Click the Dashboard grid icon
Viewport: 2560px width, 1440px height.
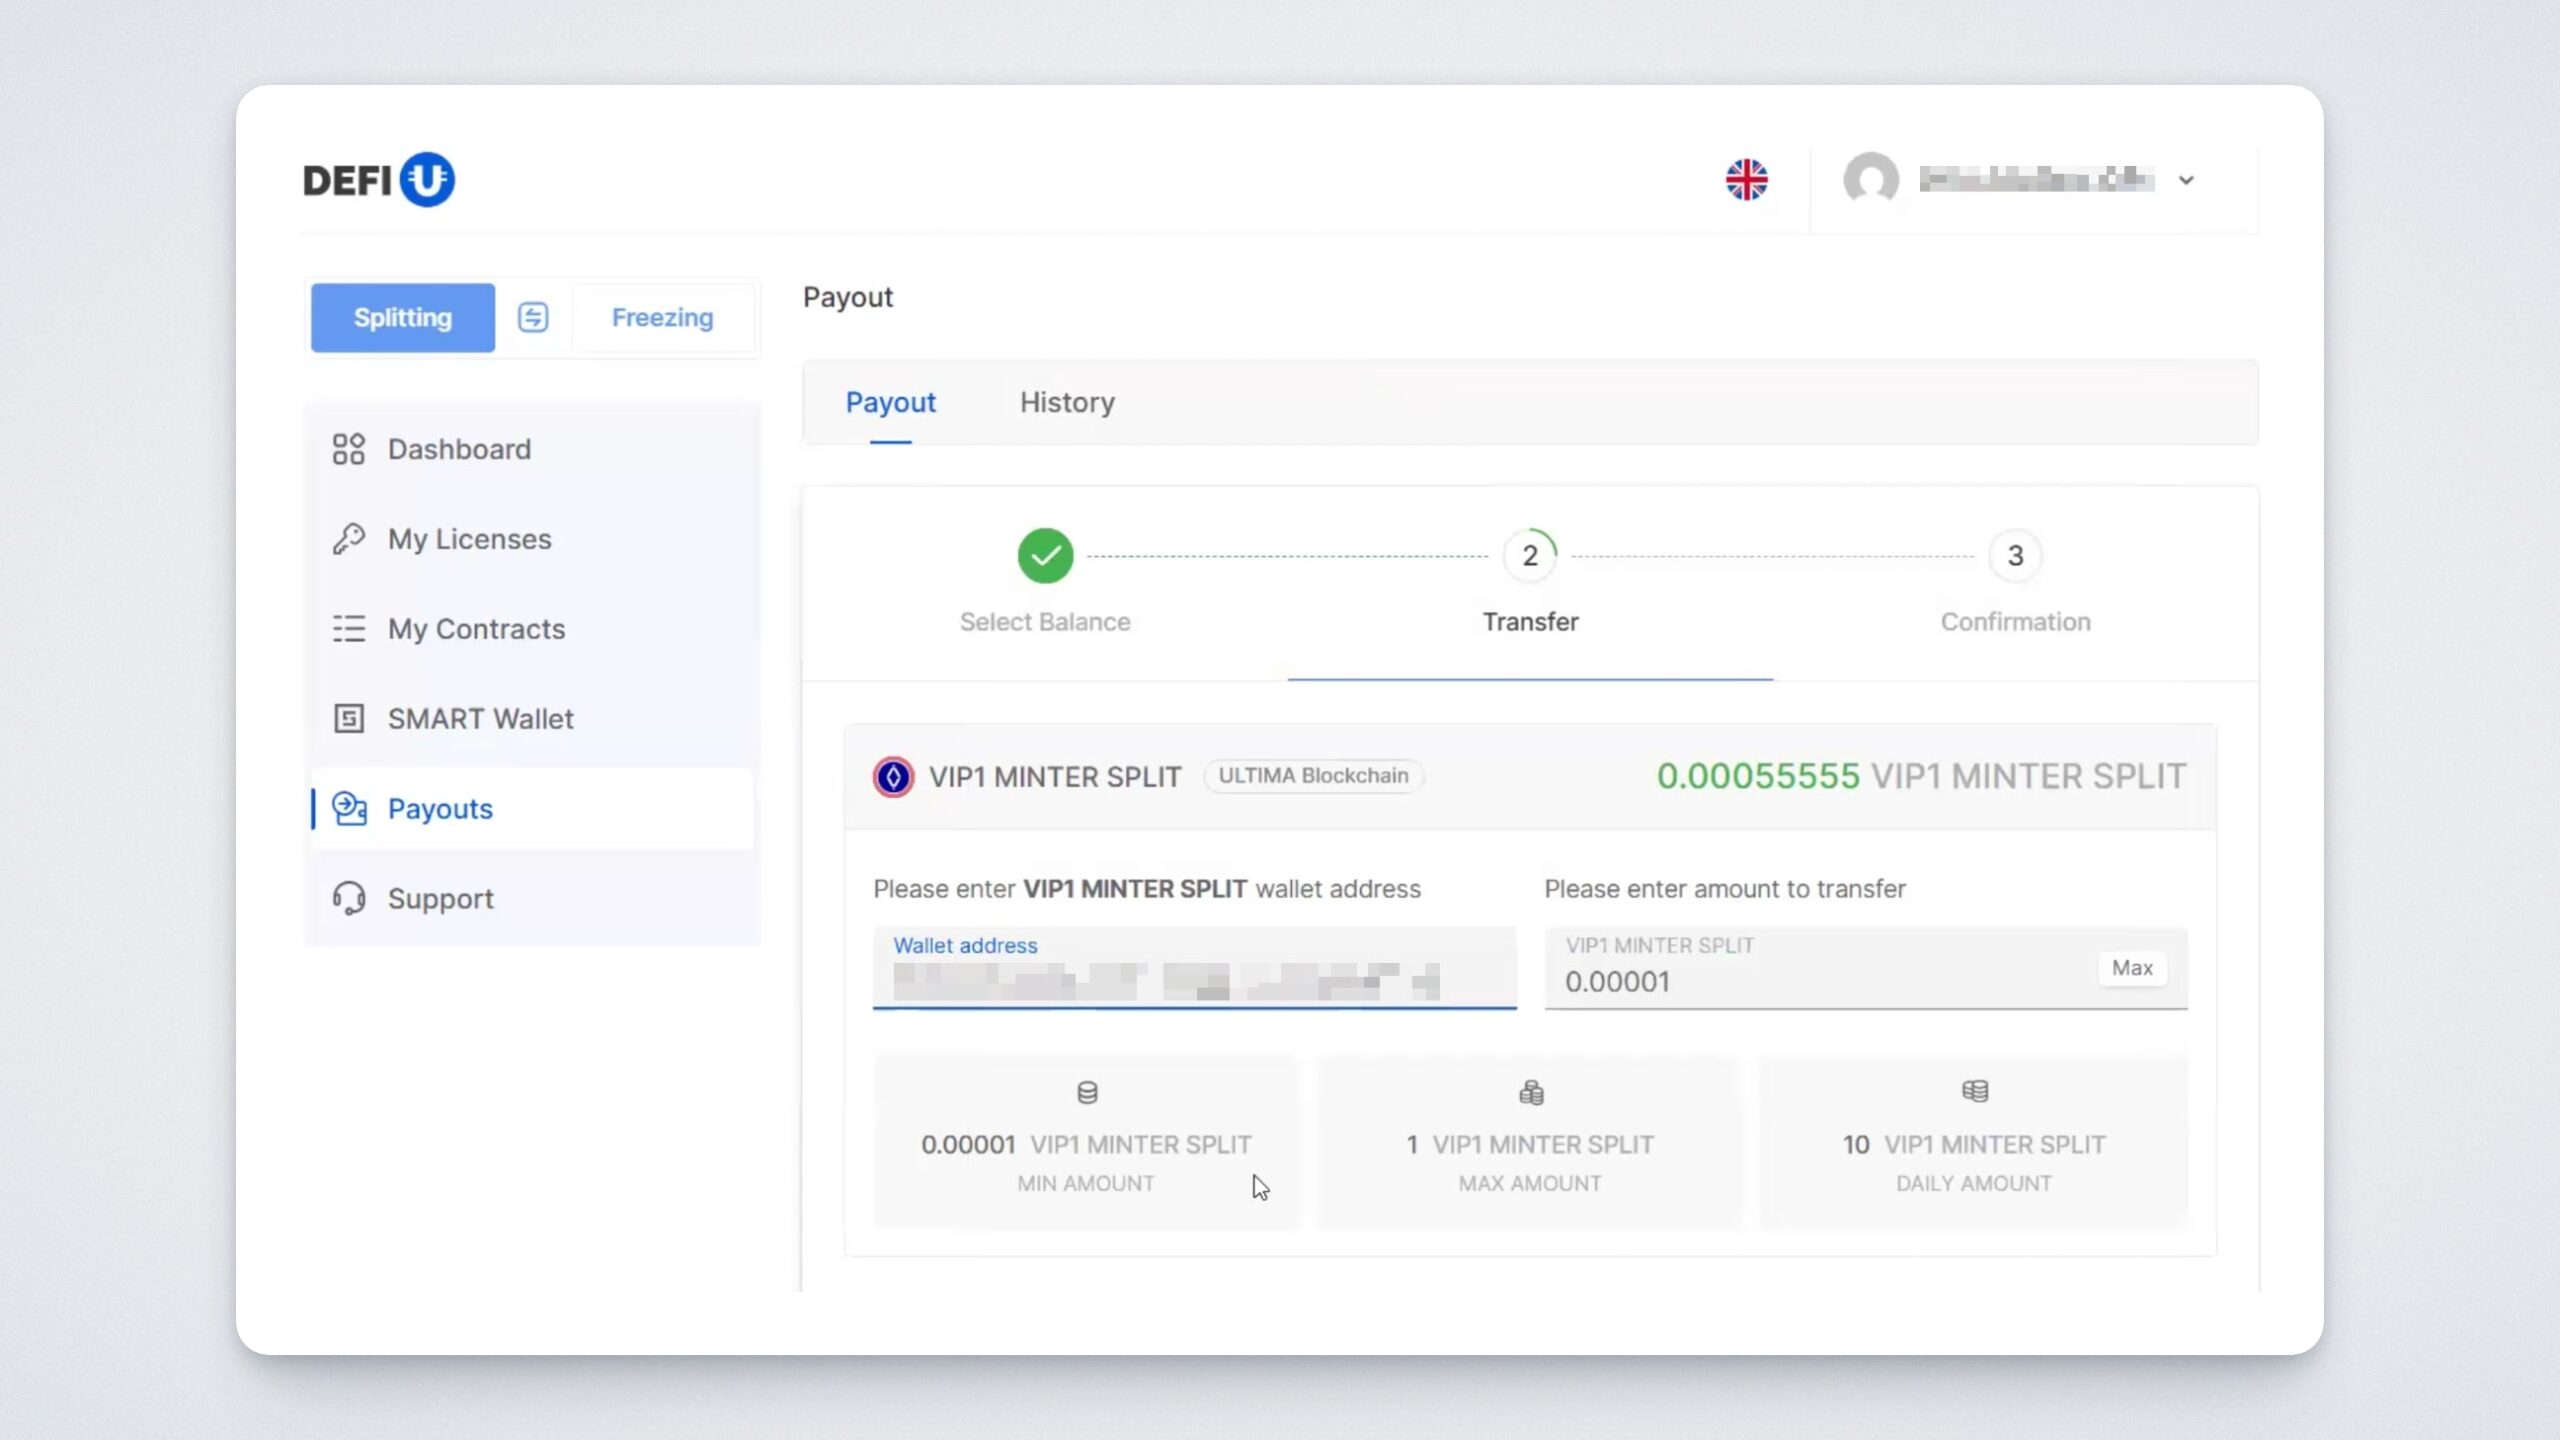pyautogui.click(x=348, y=449)
